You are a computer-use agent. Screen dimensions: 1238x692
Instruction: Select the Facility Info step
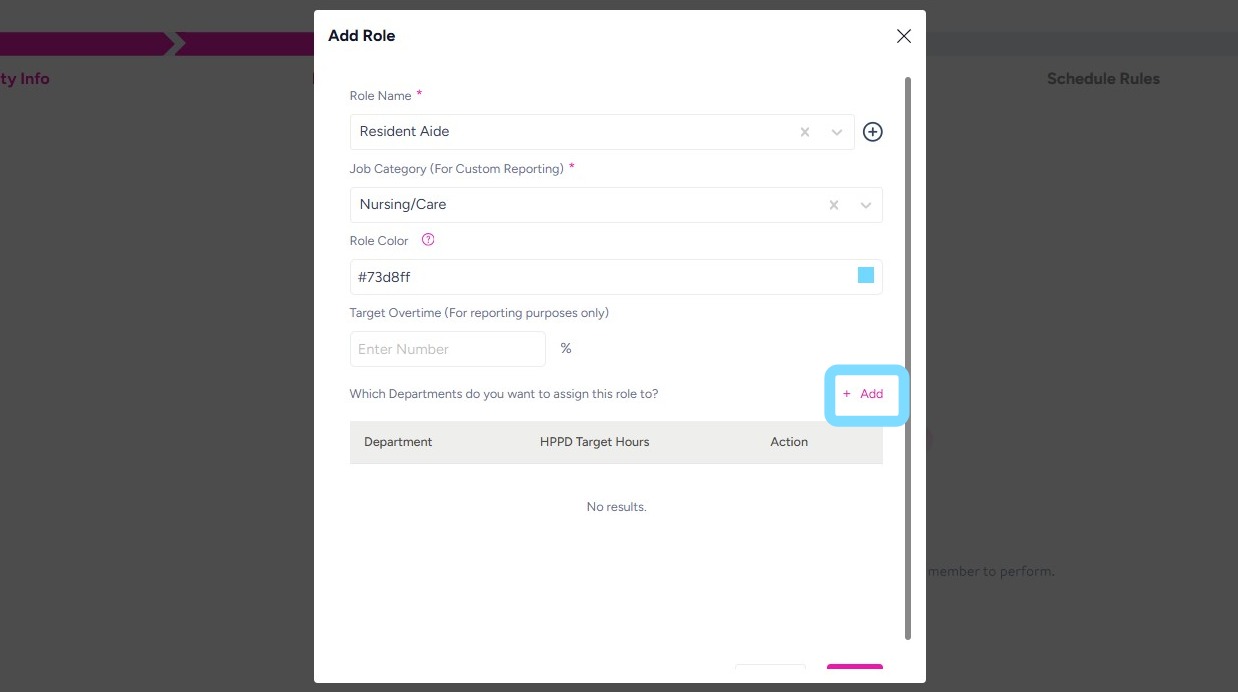click(24, 79)
